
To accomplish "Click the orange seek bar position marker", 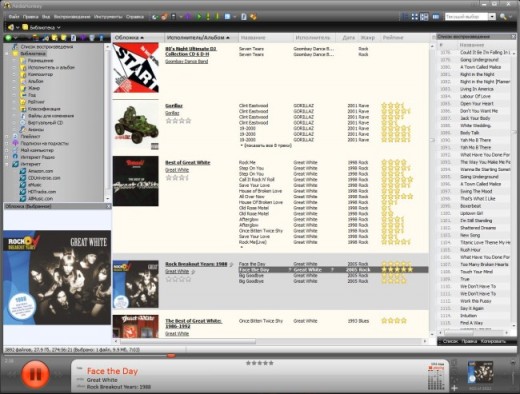I will click(171, 356).
